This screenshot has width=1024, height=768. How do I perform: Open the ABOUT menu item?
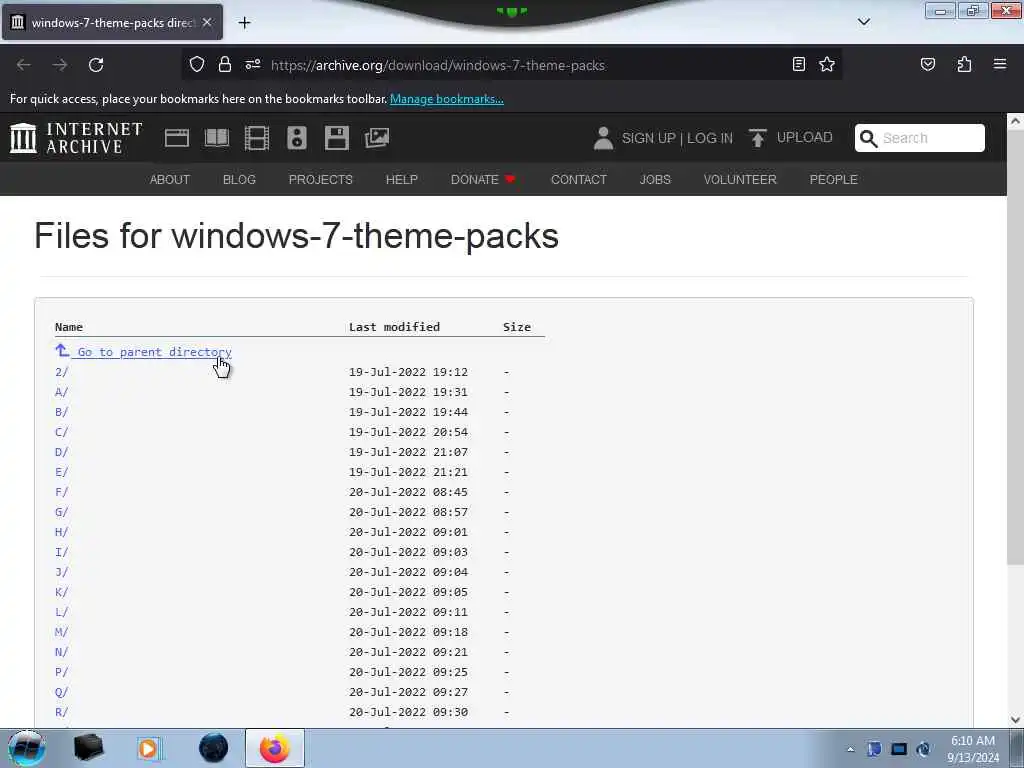(170, 180)
